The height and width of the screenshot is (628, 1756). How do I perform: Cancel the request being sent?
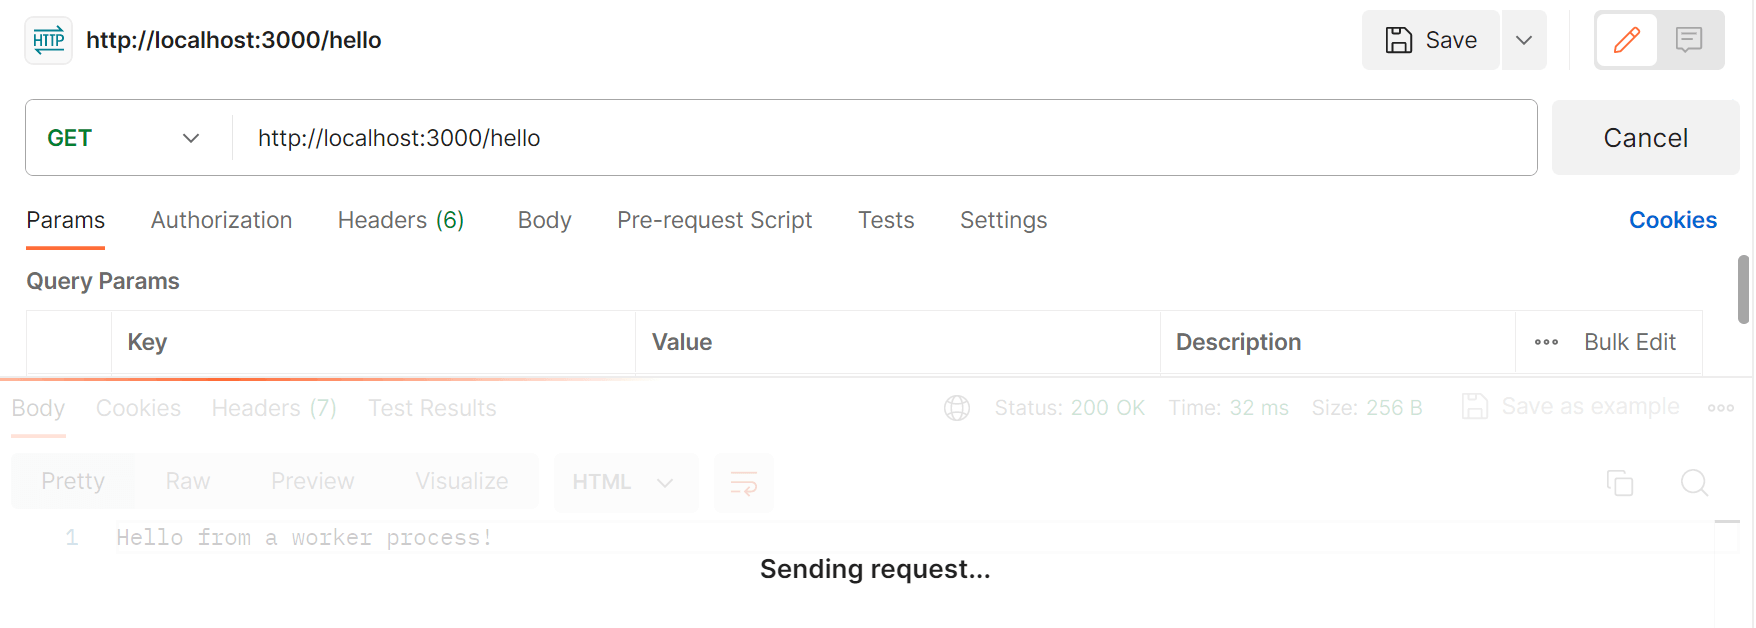coord(1645,138)
